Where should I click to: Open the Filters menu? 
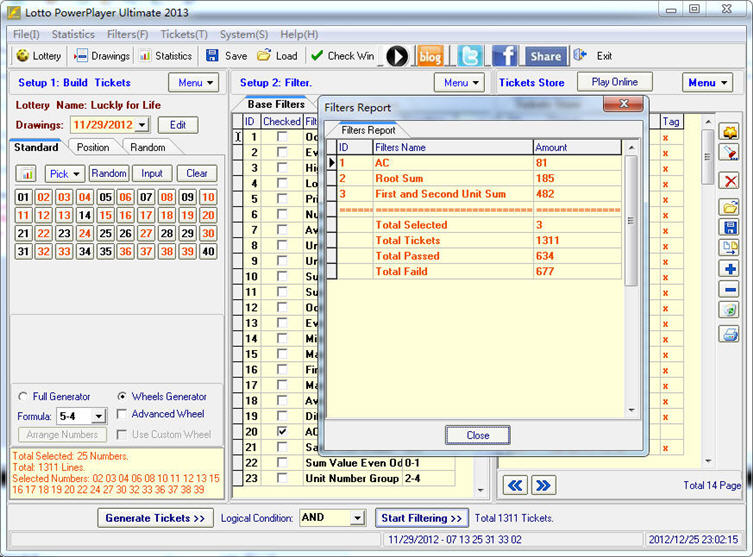[127, 35]
